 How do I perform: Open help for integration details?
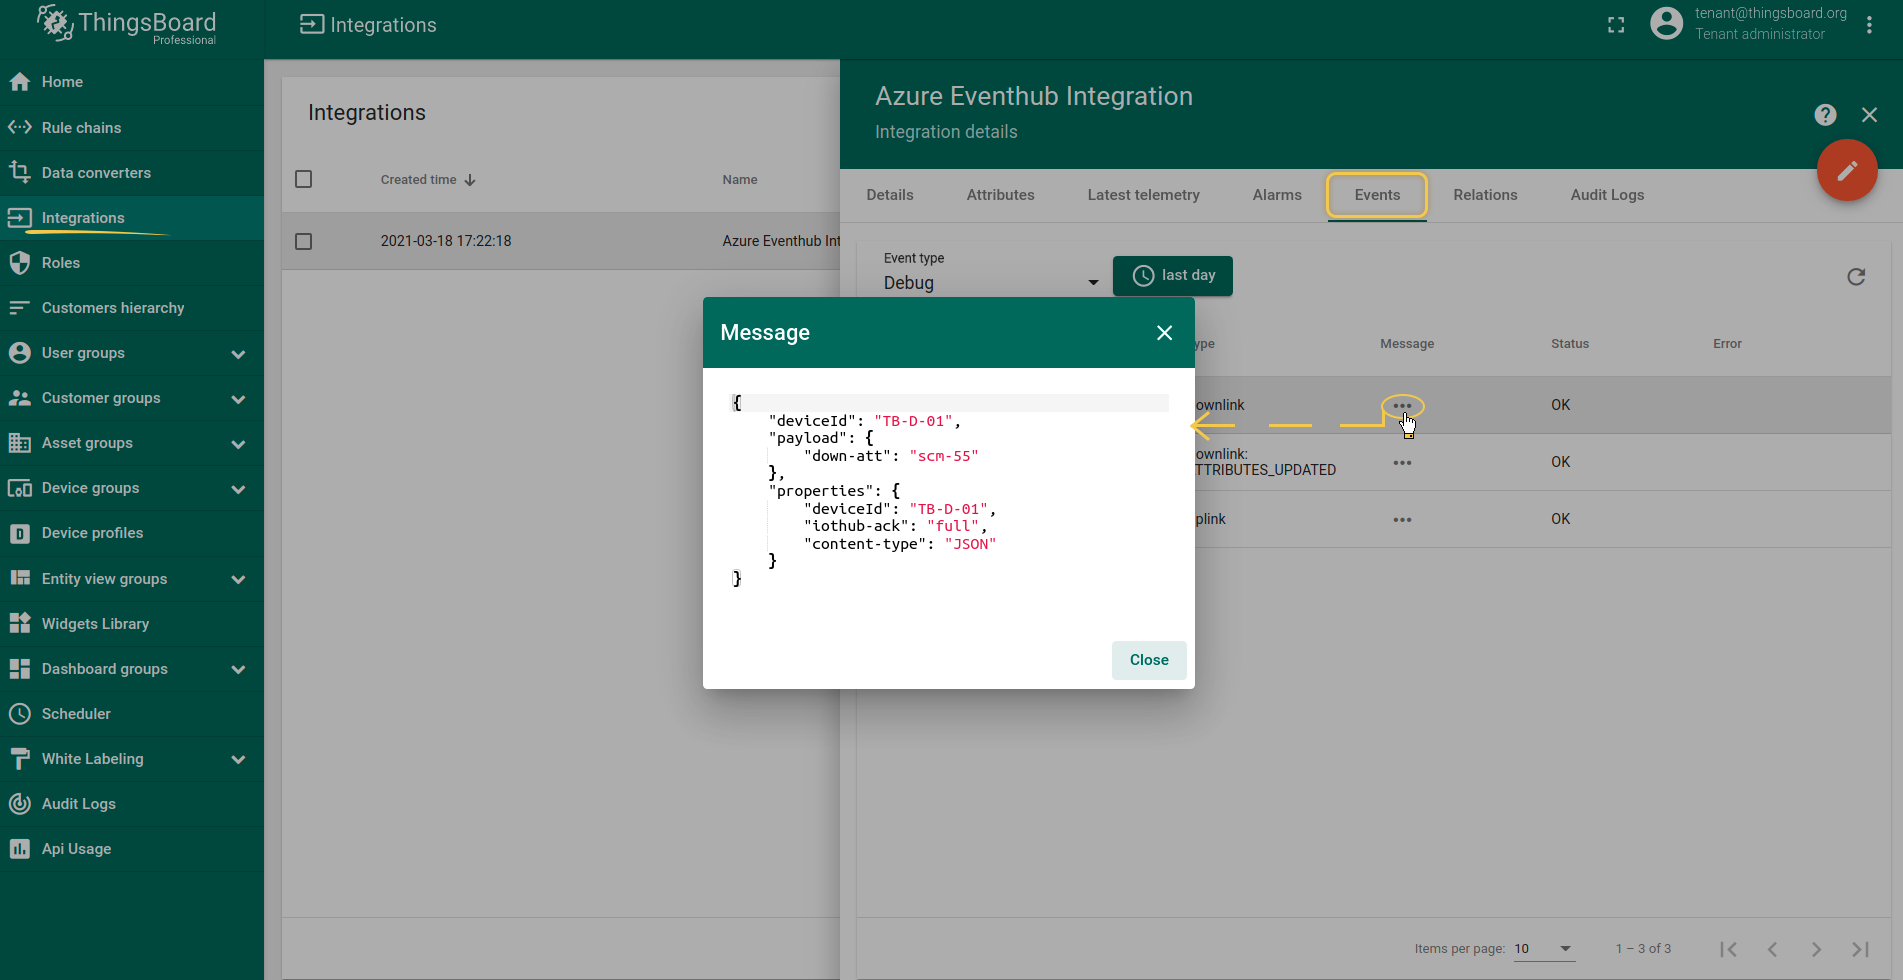coord(1825,115)
